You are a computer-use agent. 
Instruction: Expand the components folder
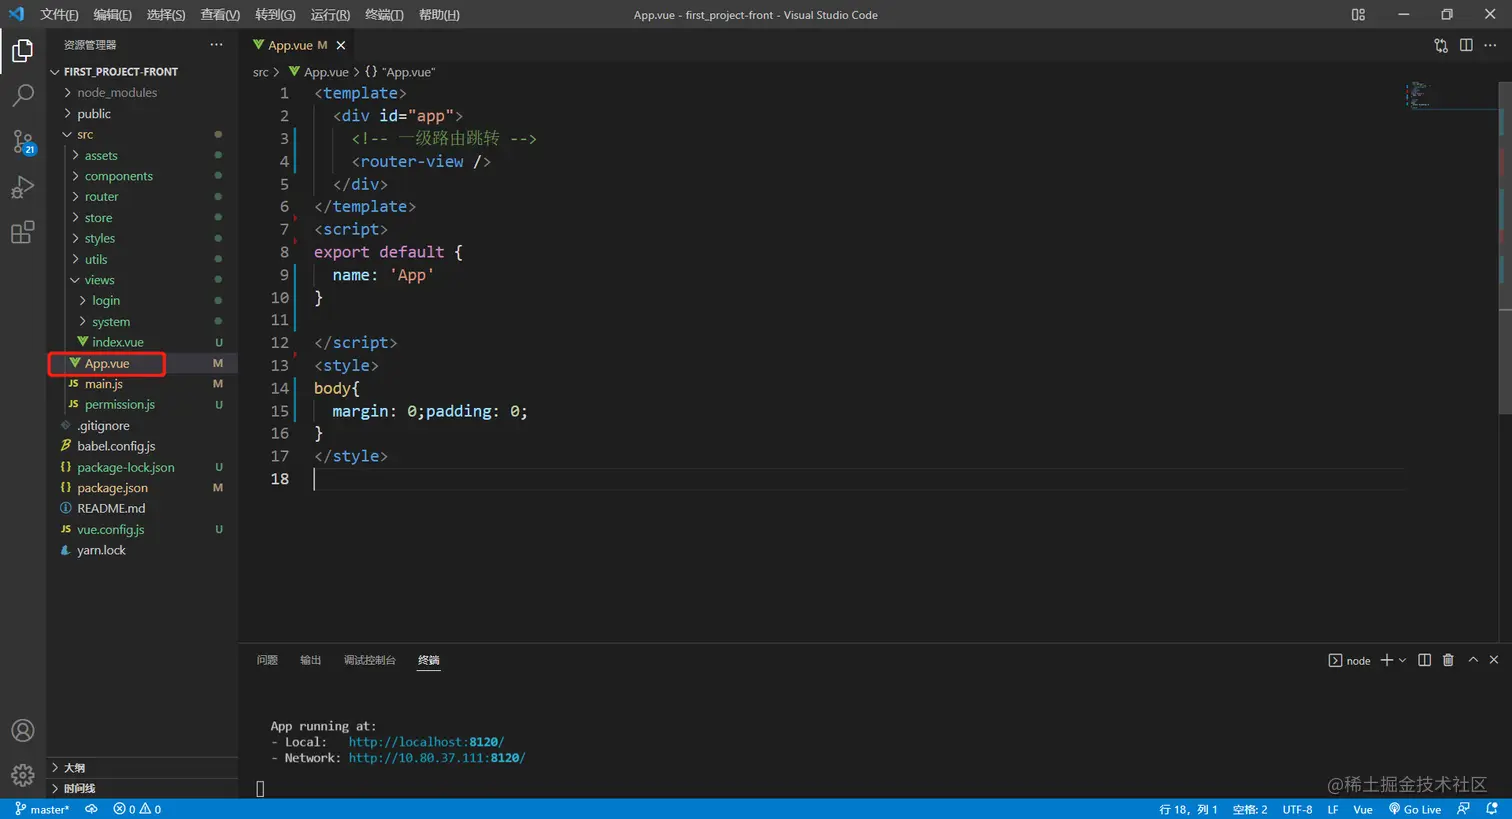(x=142, y=176)
